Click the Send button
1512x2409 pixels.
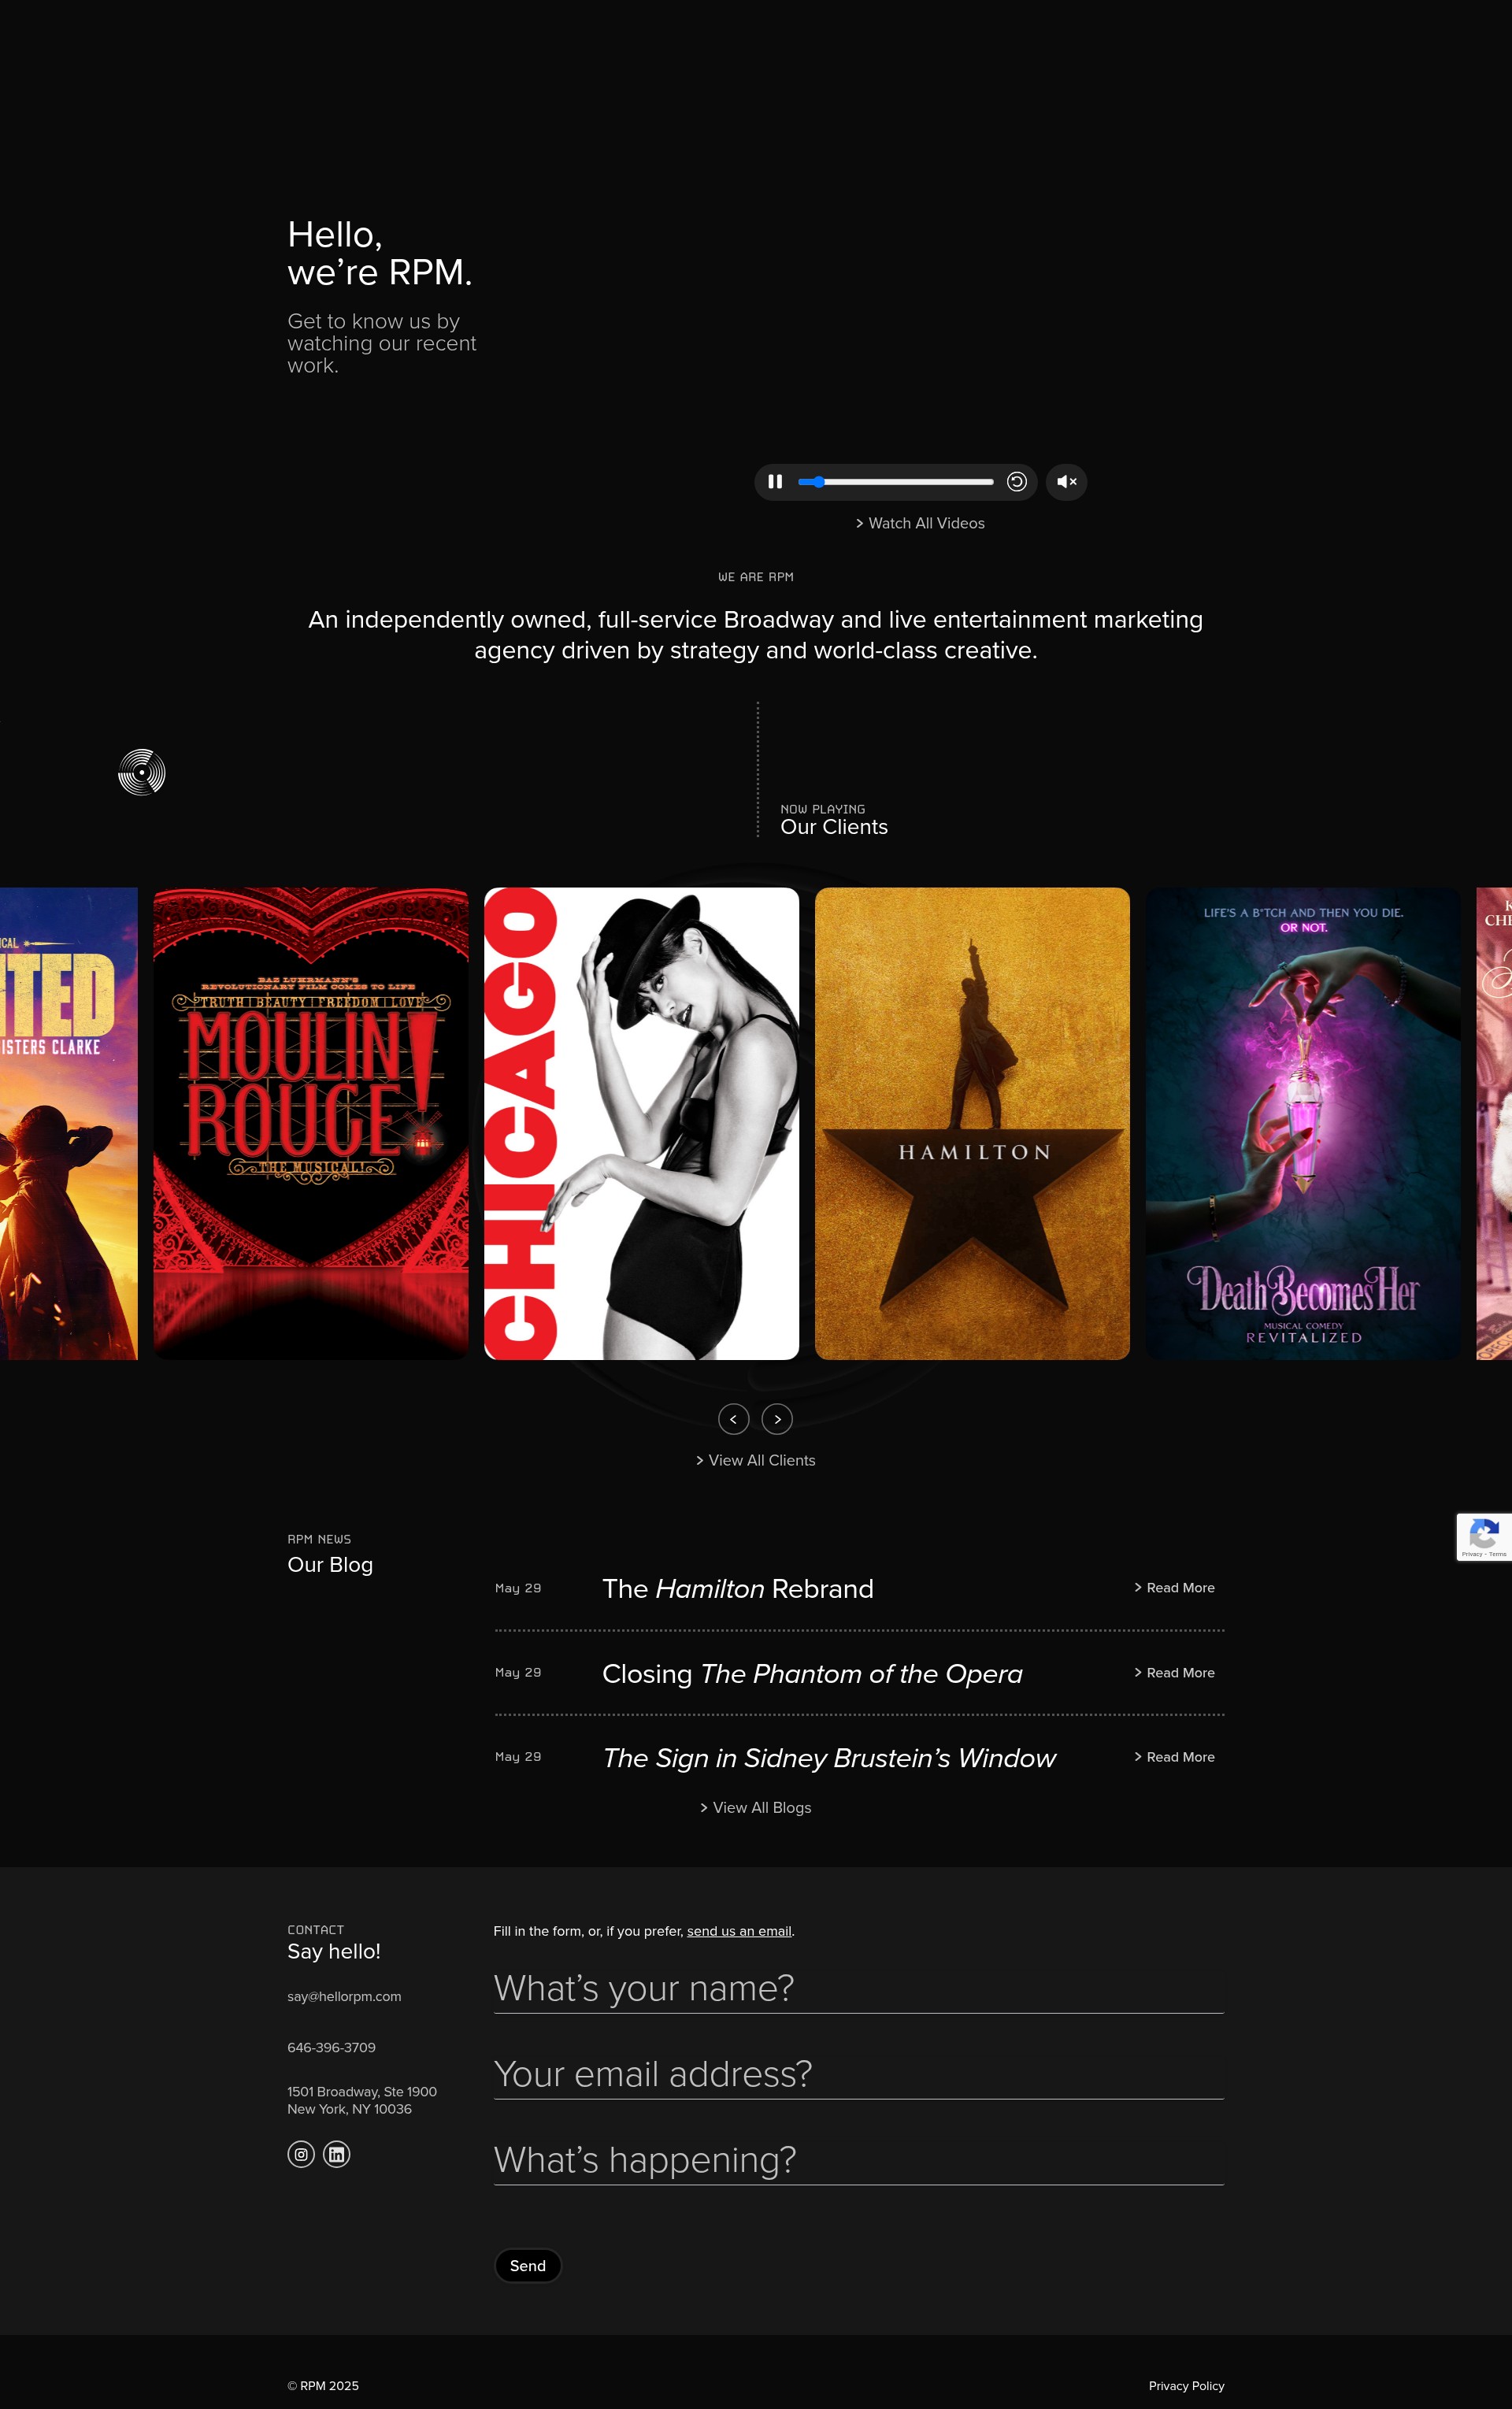528,2266
